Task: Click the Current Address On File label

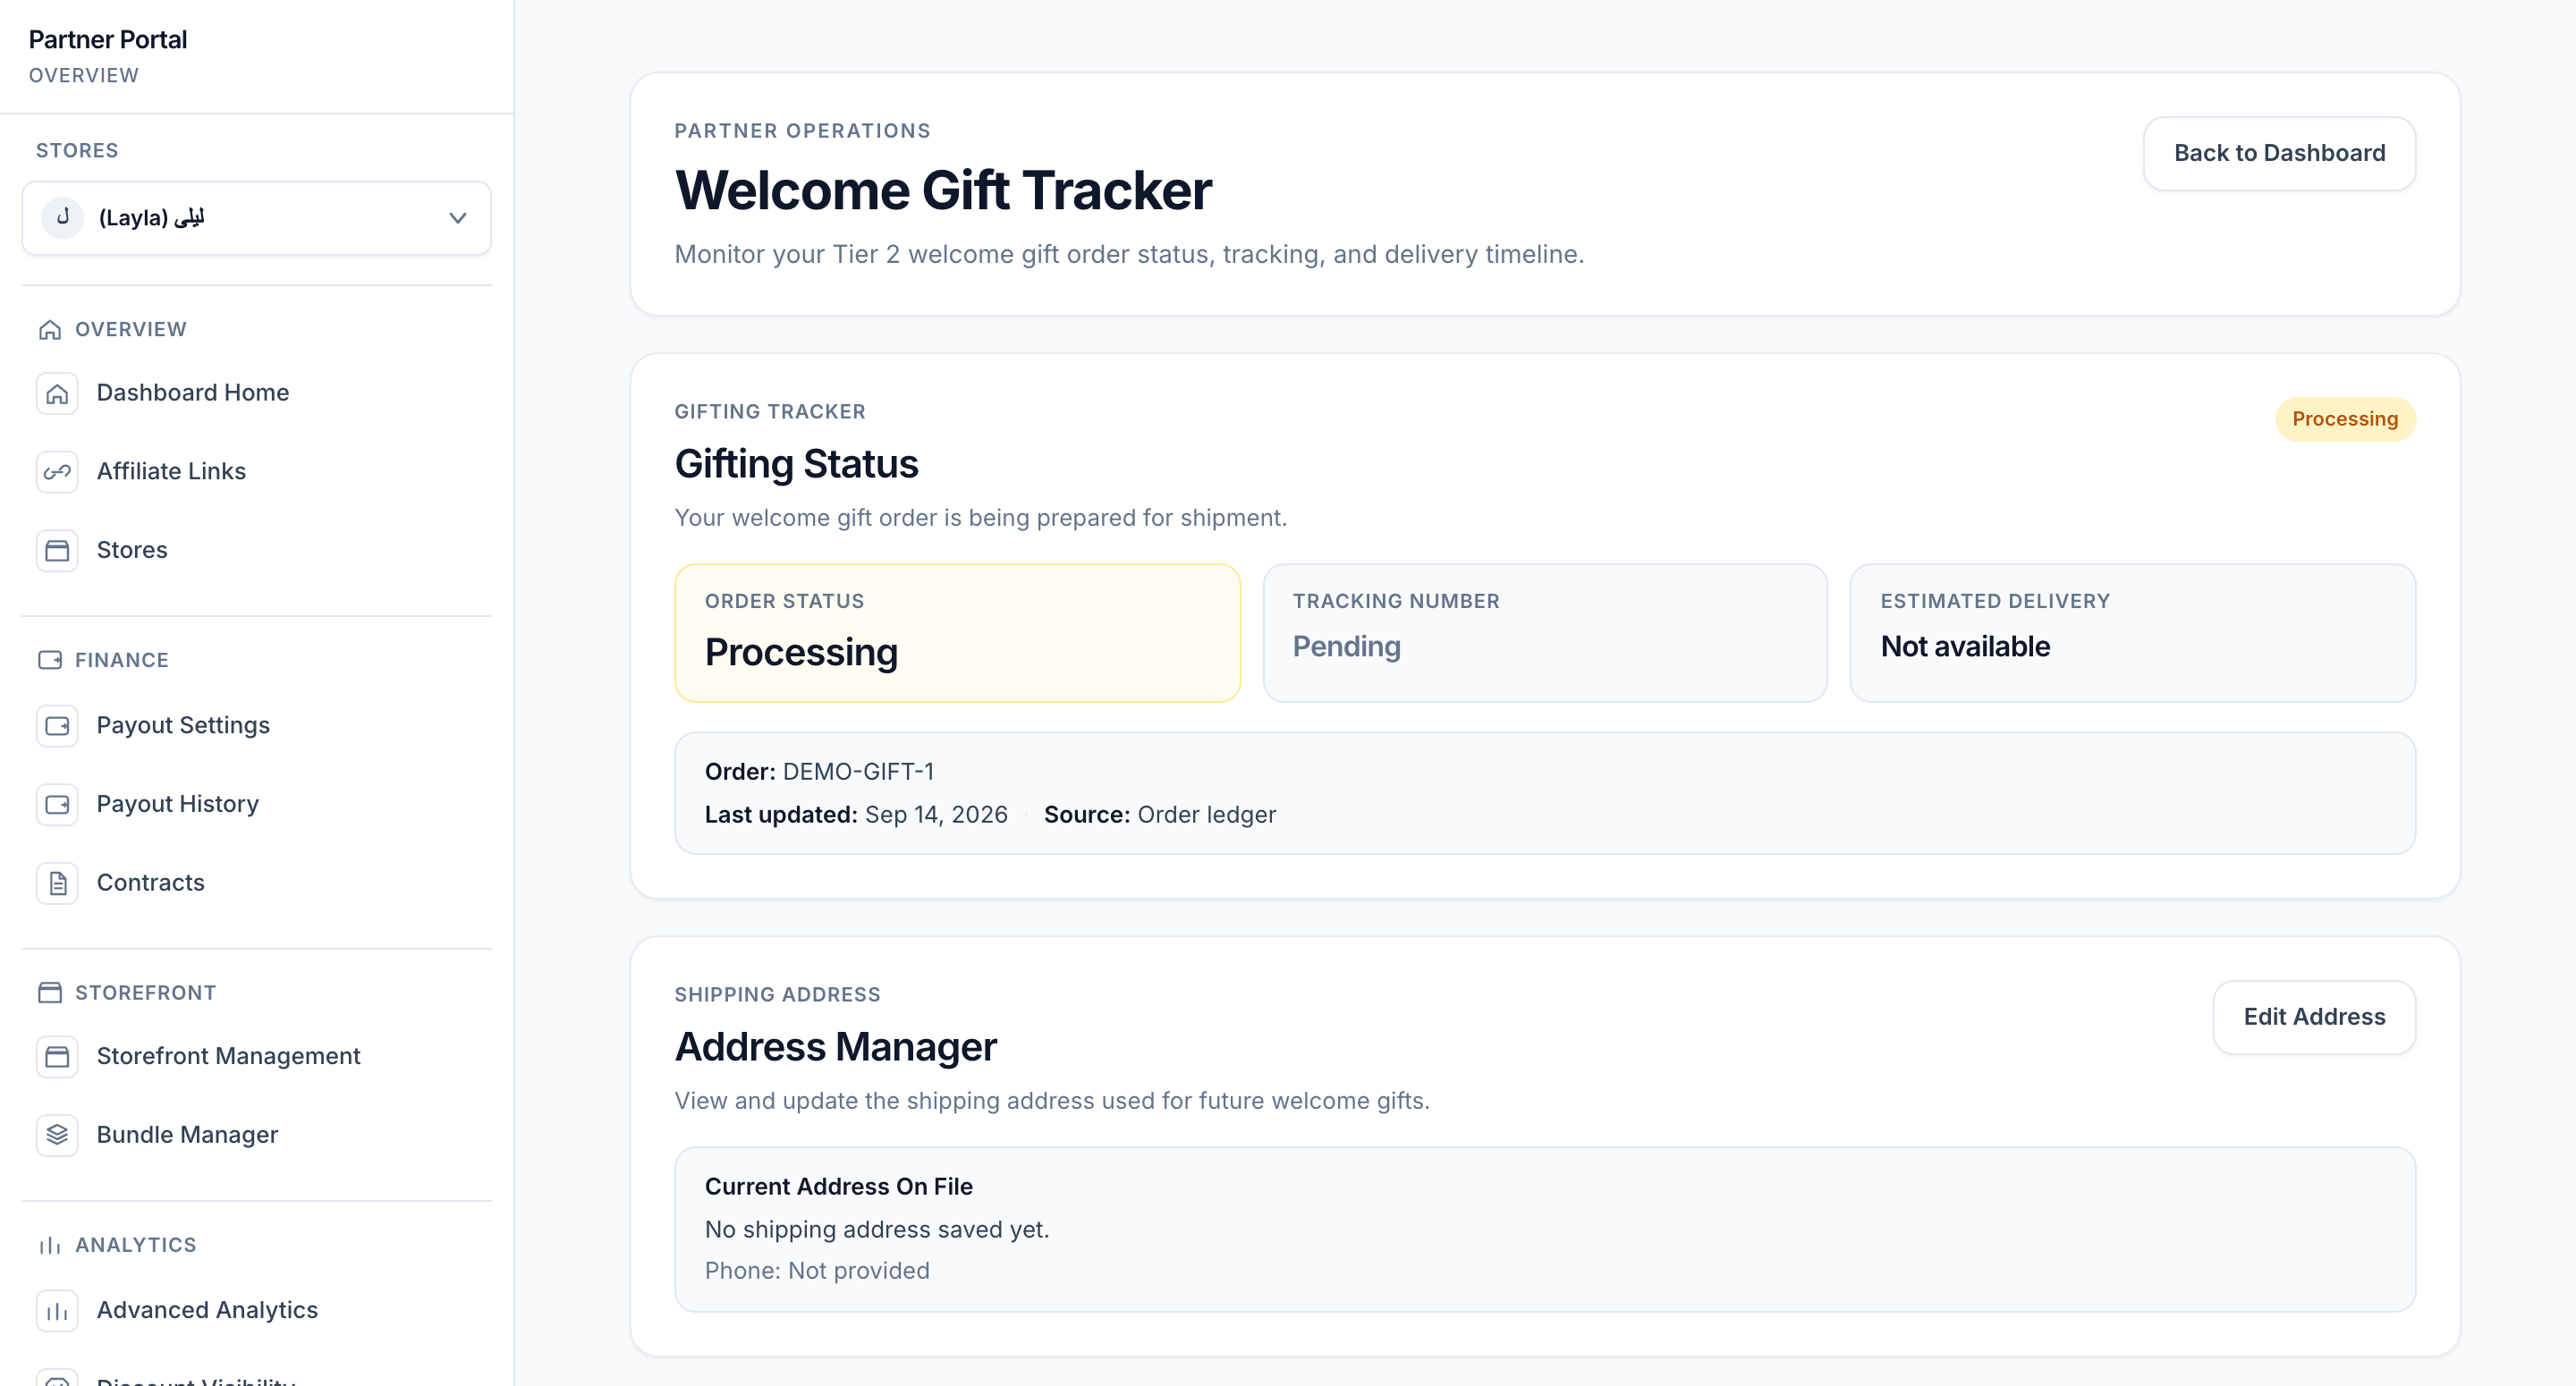Action: pos(838,1187)
